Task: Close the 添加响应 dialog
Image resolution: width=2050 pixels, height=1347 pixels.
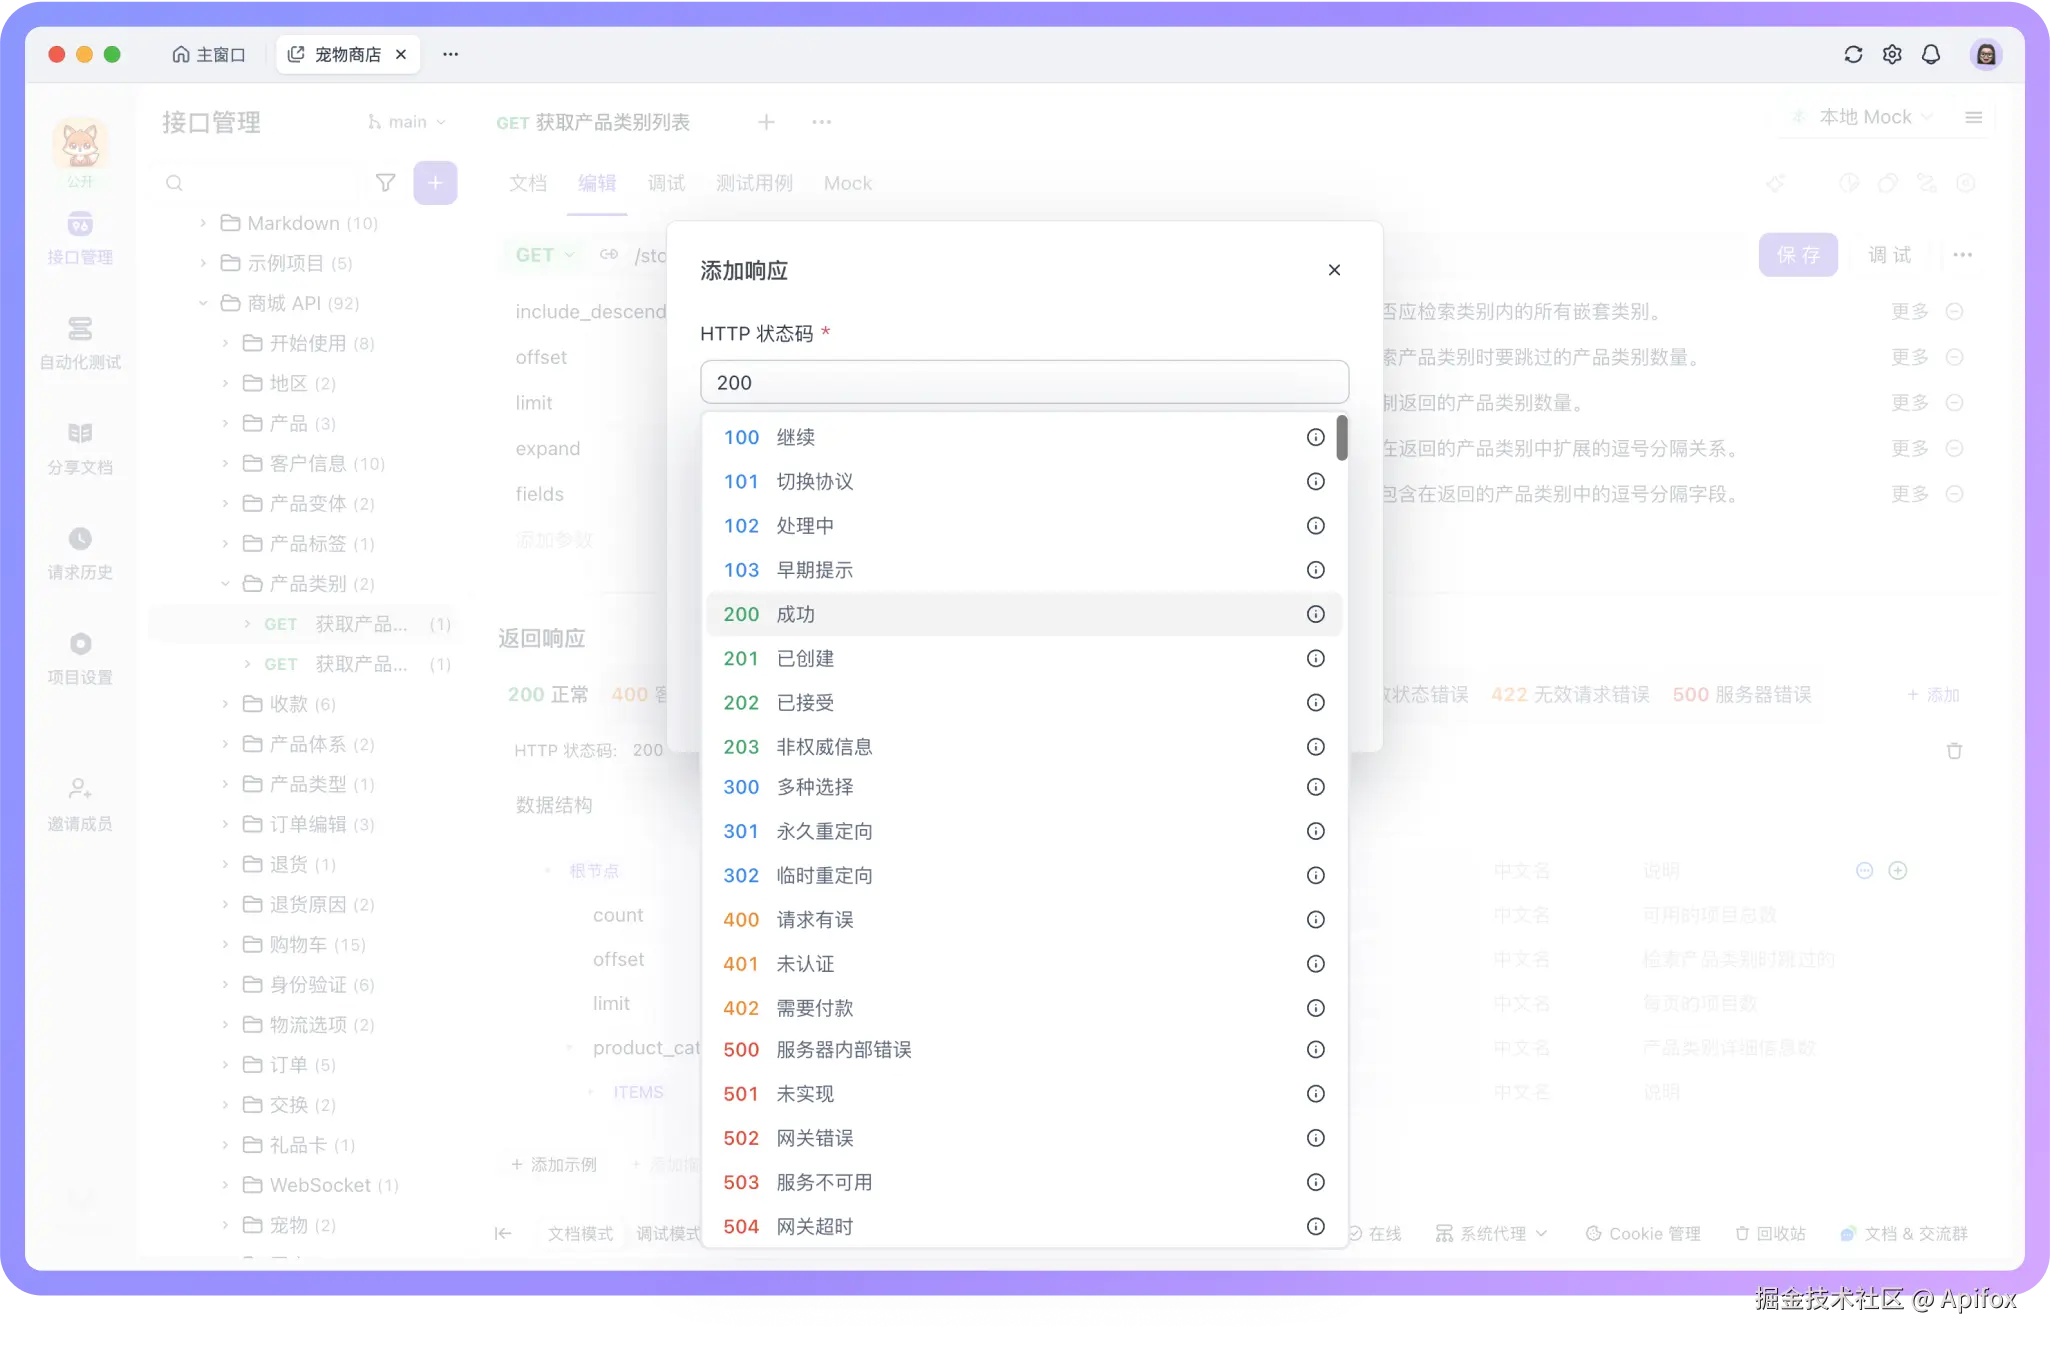Action: (x=1334, y=270)
